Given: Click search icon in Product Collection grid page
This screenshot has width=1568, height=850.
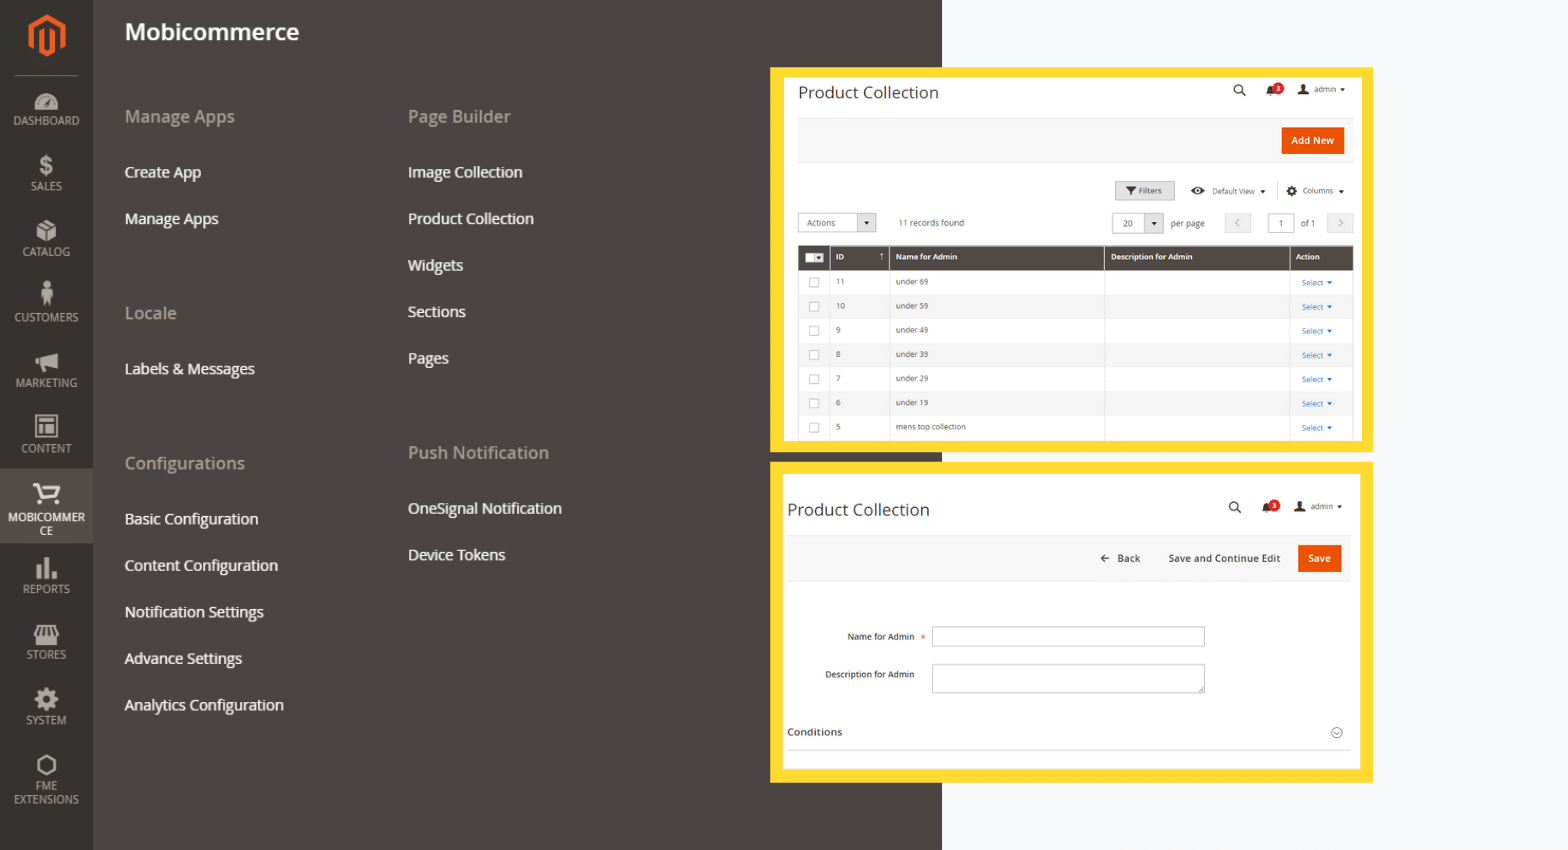Looking at the screenshot, I should [1239, 90].
